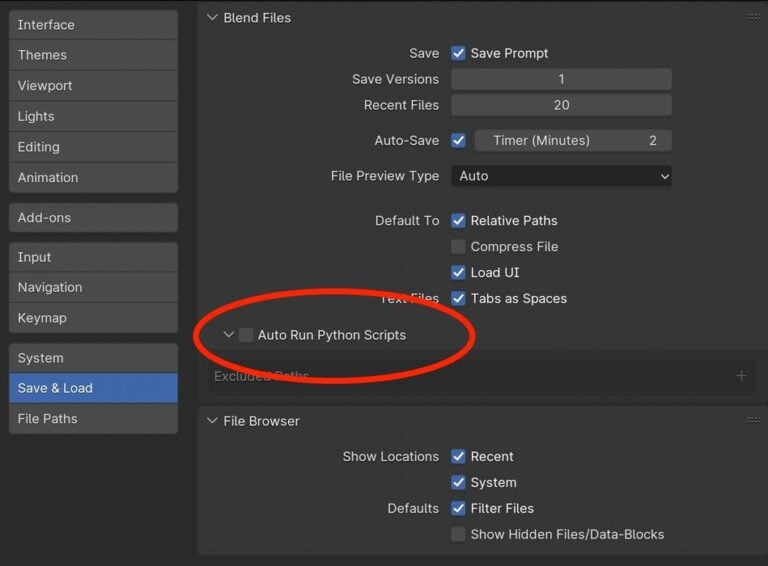Viewport: 768px width, 566px height.
Task: Select the Save & Load tab
Action: pyautogui.click(x=93, y=388)
